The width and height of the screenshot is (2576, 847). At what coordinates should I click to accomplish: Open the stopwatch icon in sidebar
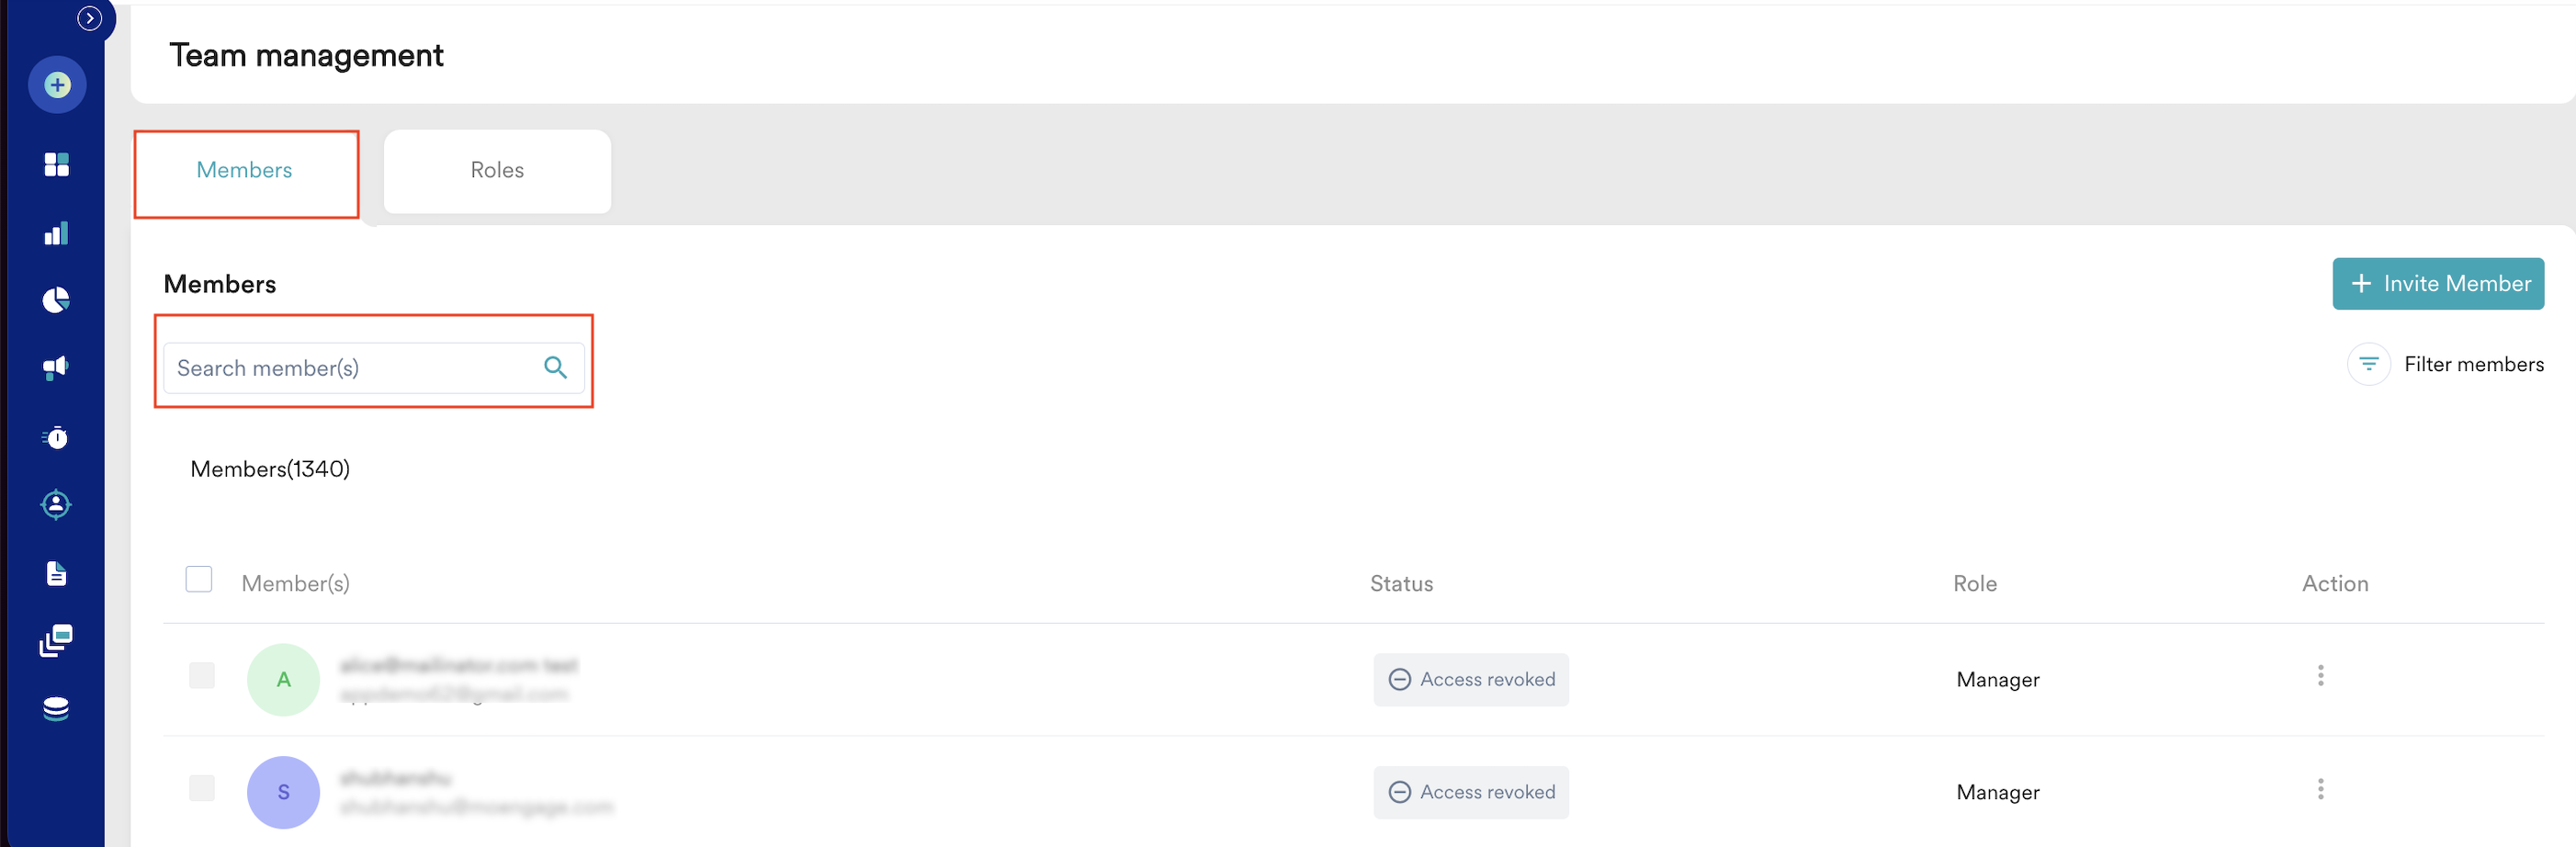[x=57, y=437]
